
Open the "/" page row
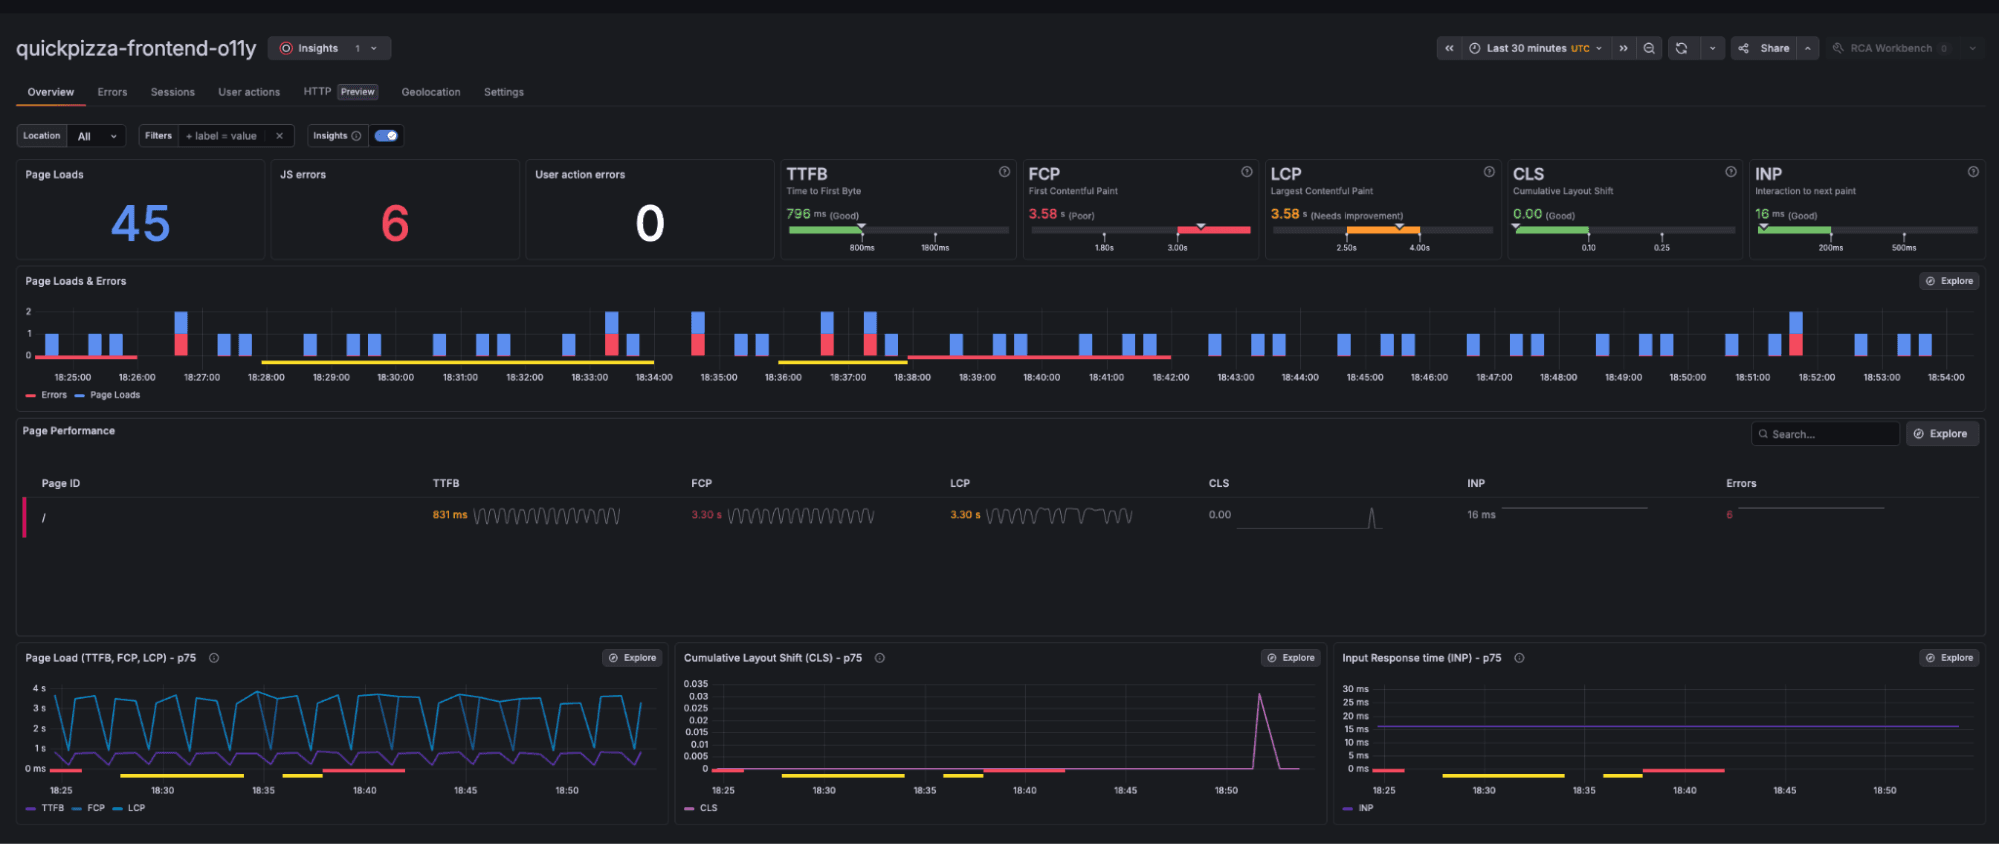(1000, 516)
